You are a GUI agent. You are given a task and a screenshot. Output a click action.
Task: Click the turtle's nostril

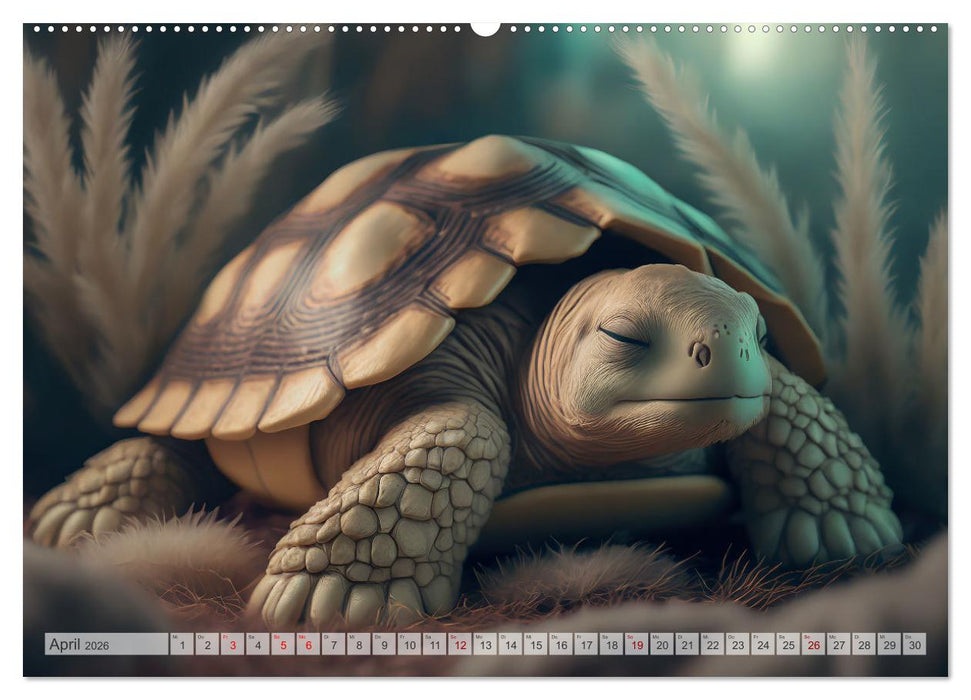click(x=702, y=354)
